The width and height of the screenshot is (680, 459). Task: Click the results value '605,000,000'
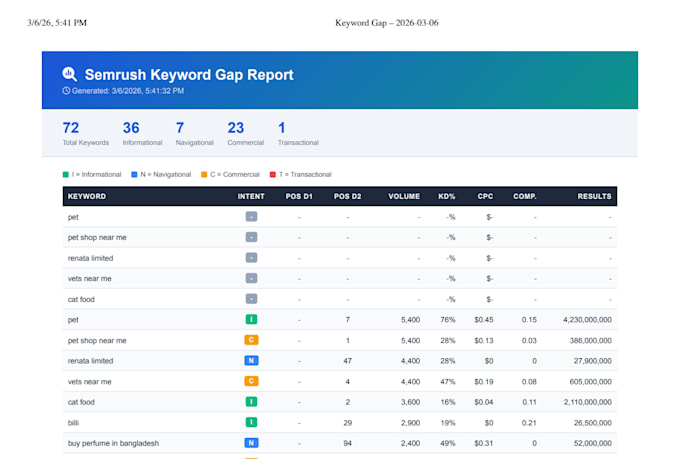[x=591, y=382]
